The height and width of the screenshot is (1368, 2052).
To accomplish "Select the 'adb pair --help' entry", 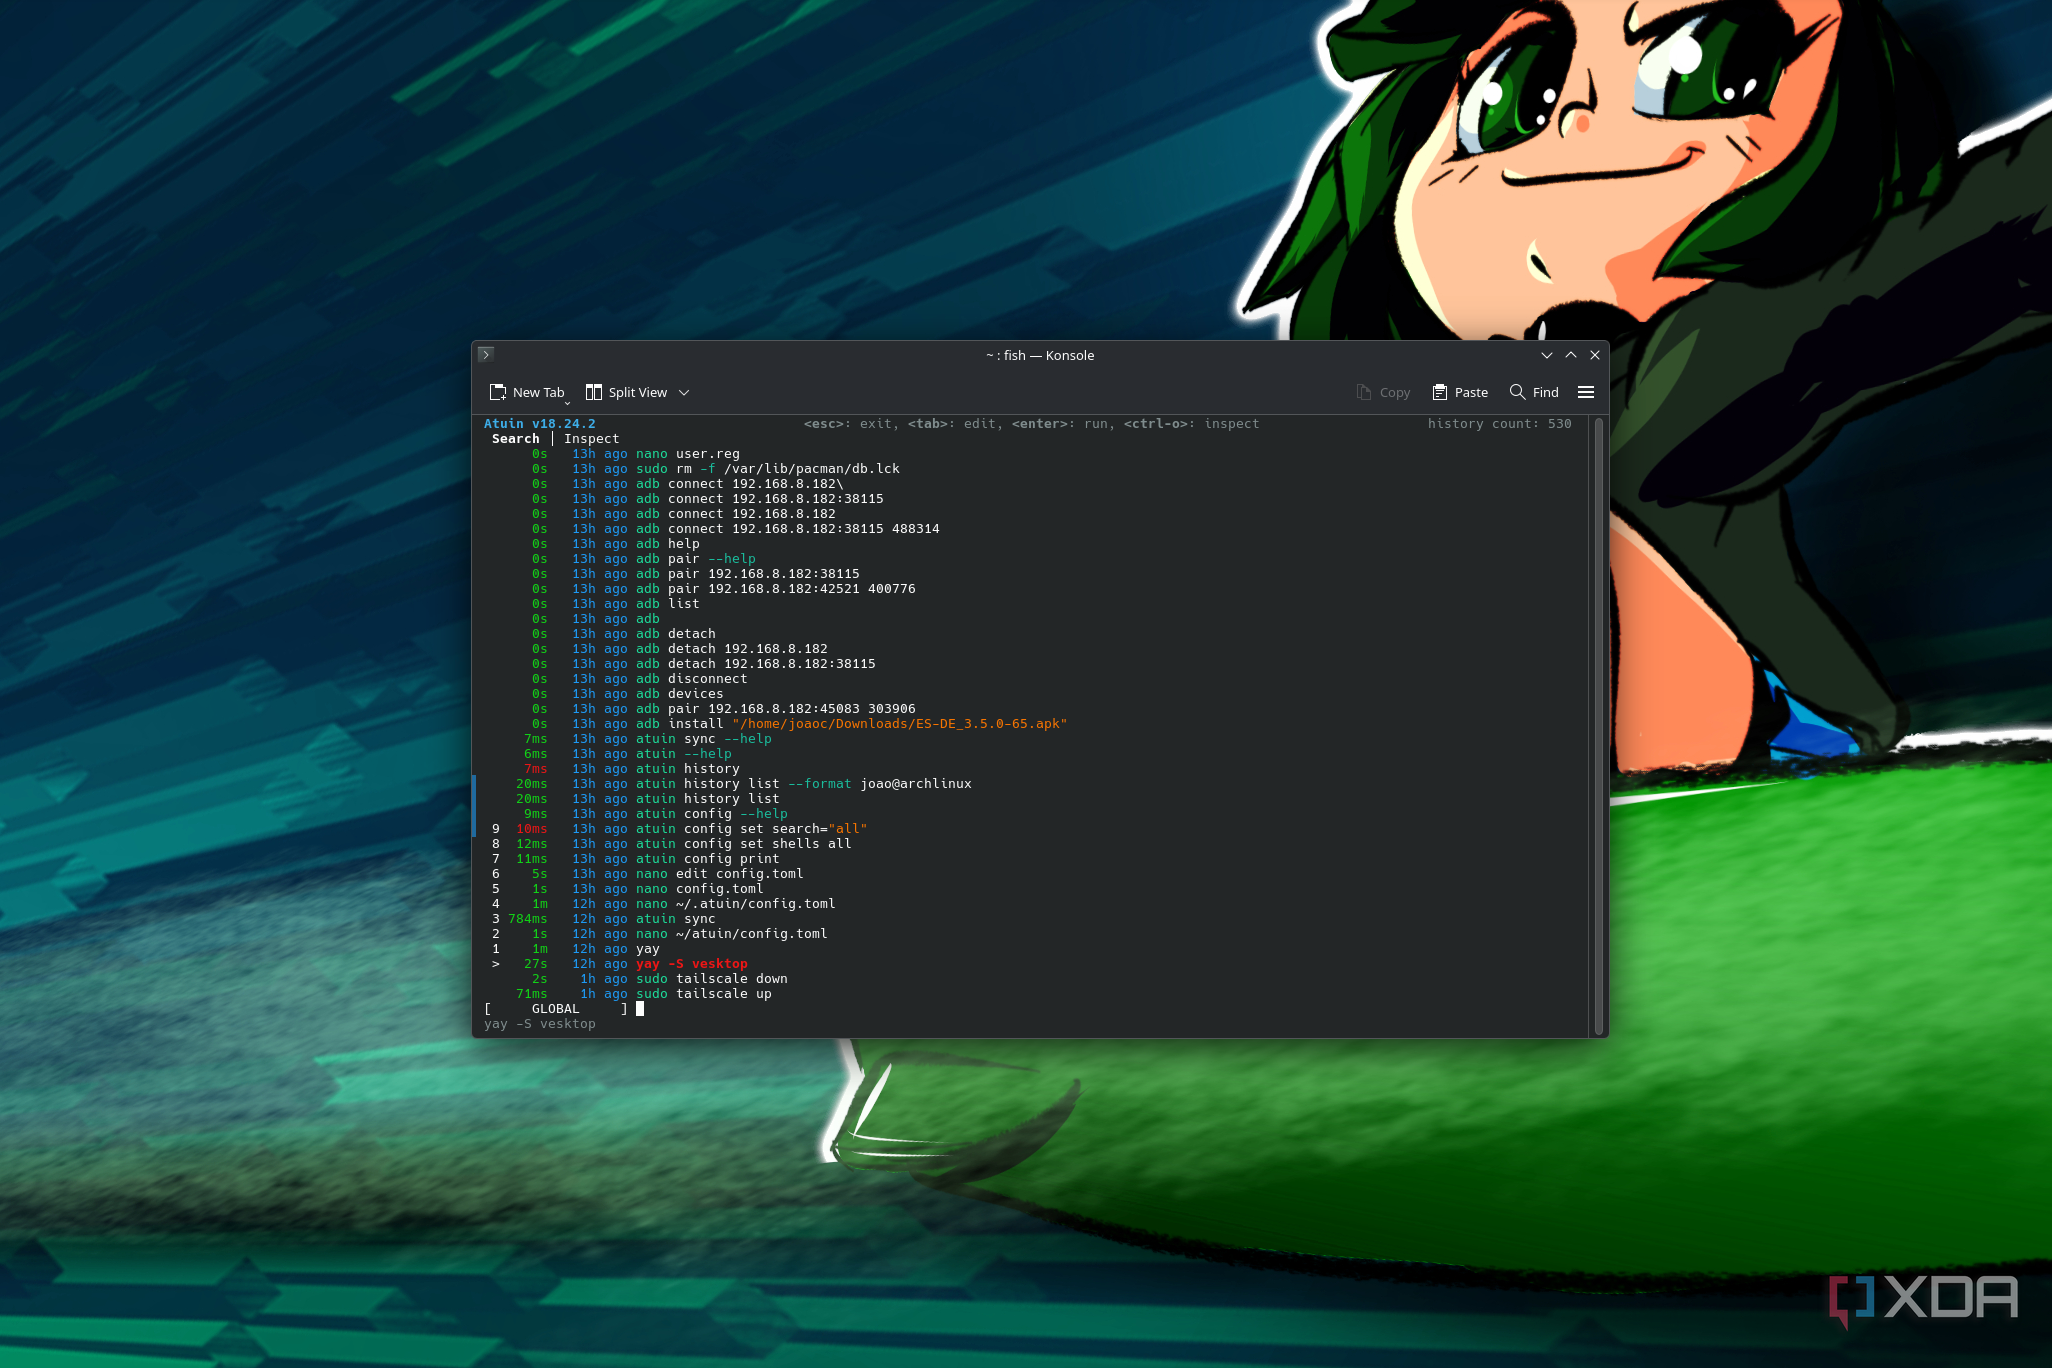I will coord(695,559).
